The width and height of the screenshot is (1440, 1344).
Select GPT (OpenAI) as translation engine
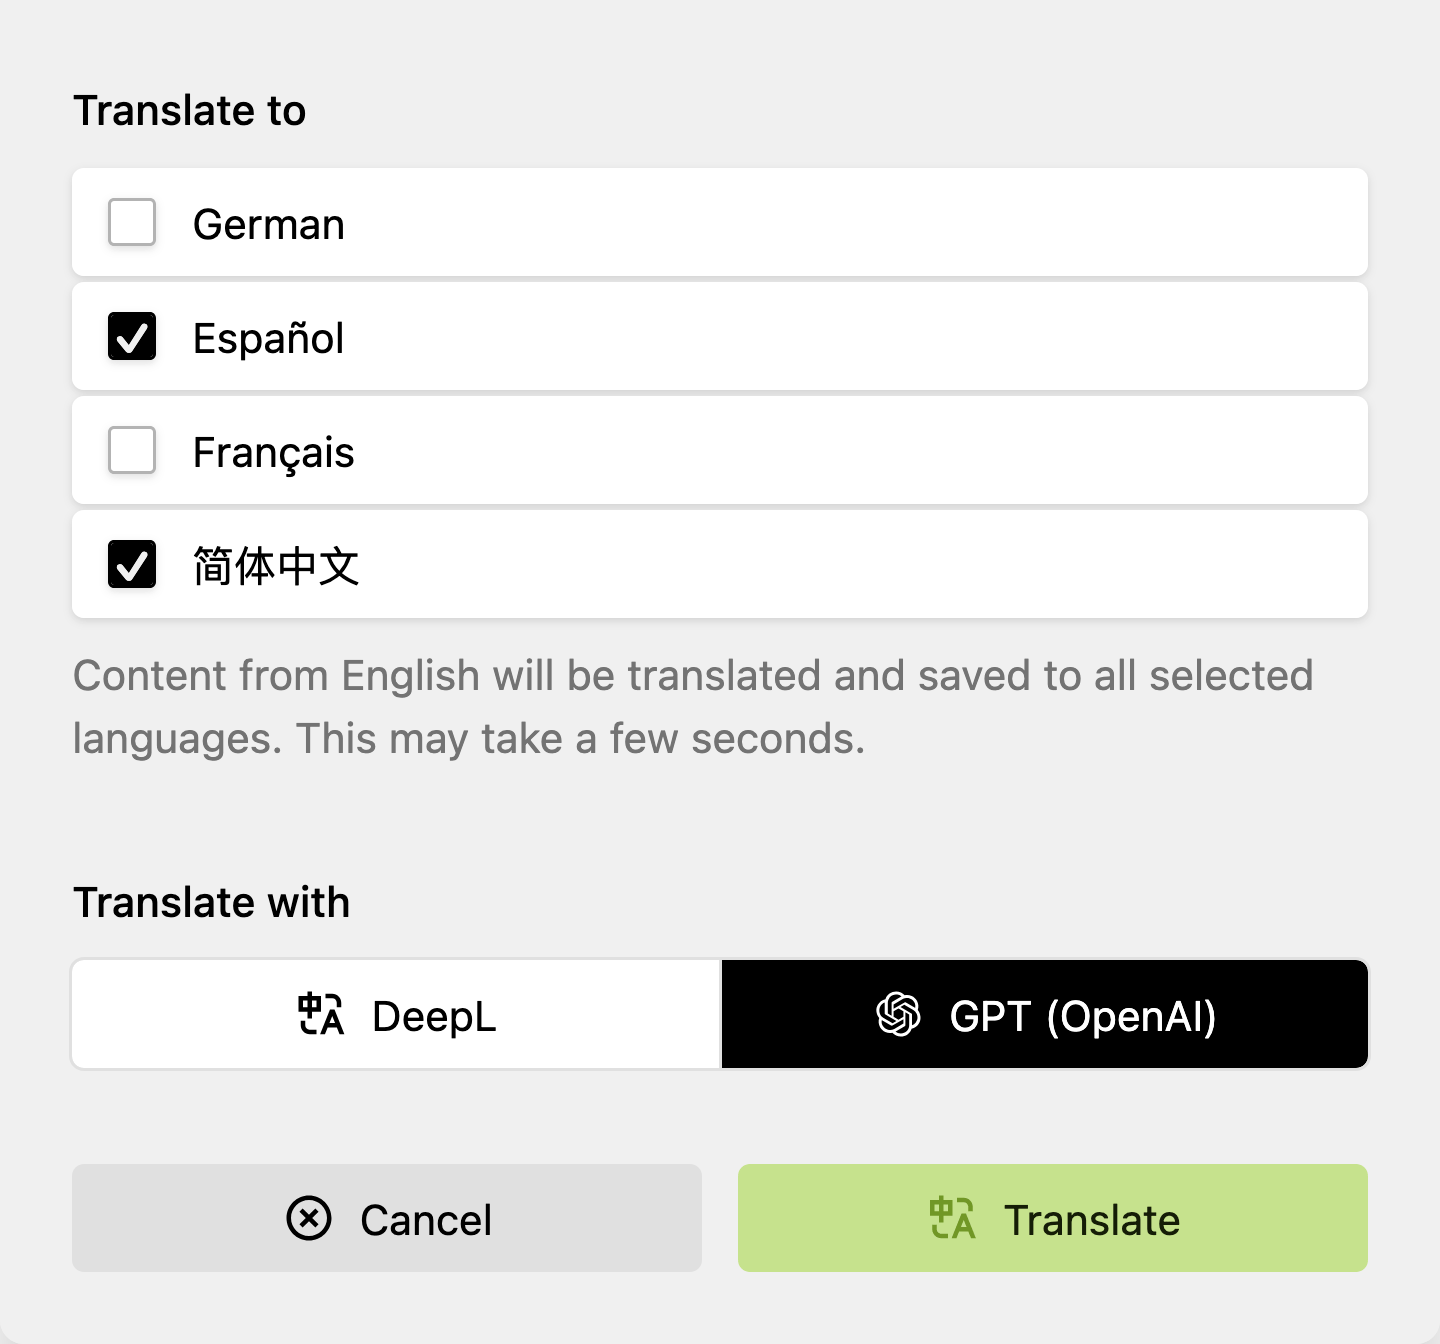point(1044,1014)
